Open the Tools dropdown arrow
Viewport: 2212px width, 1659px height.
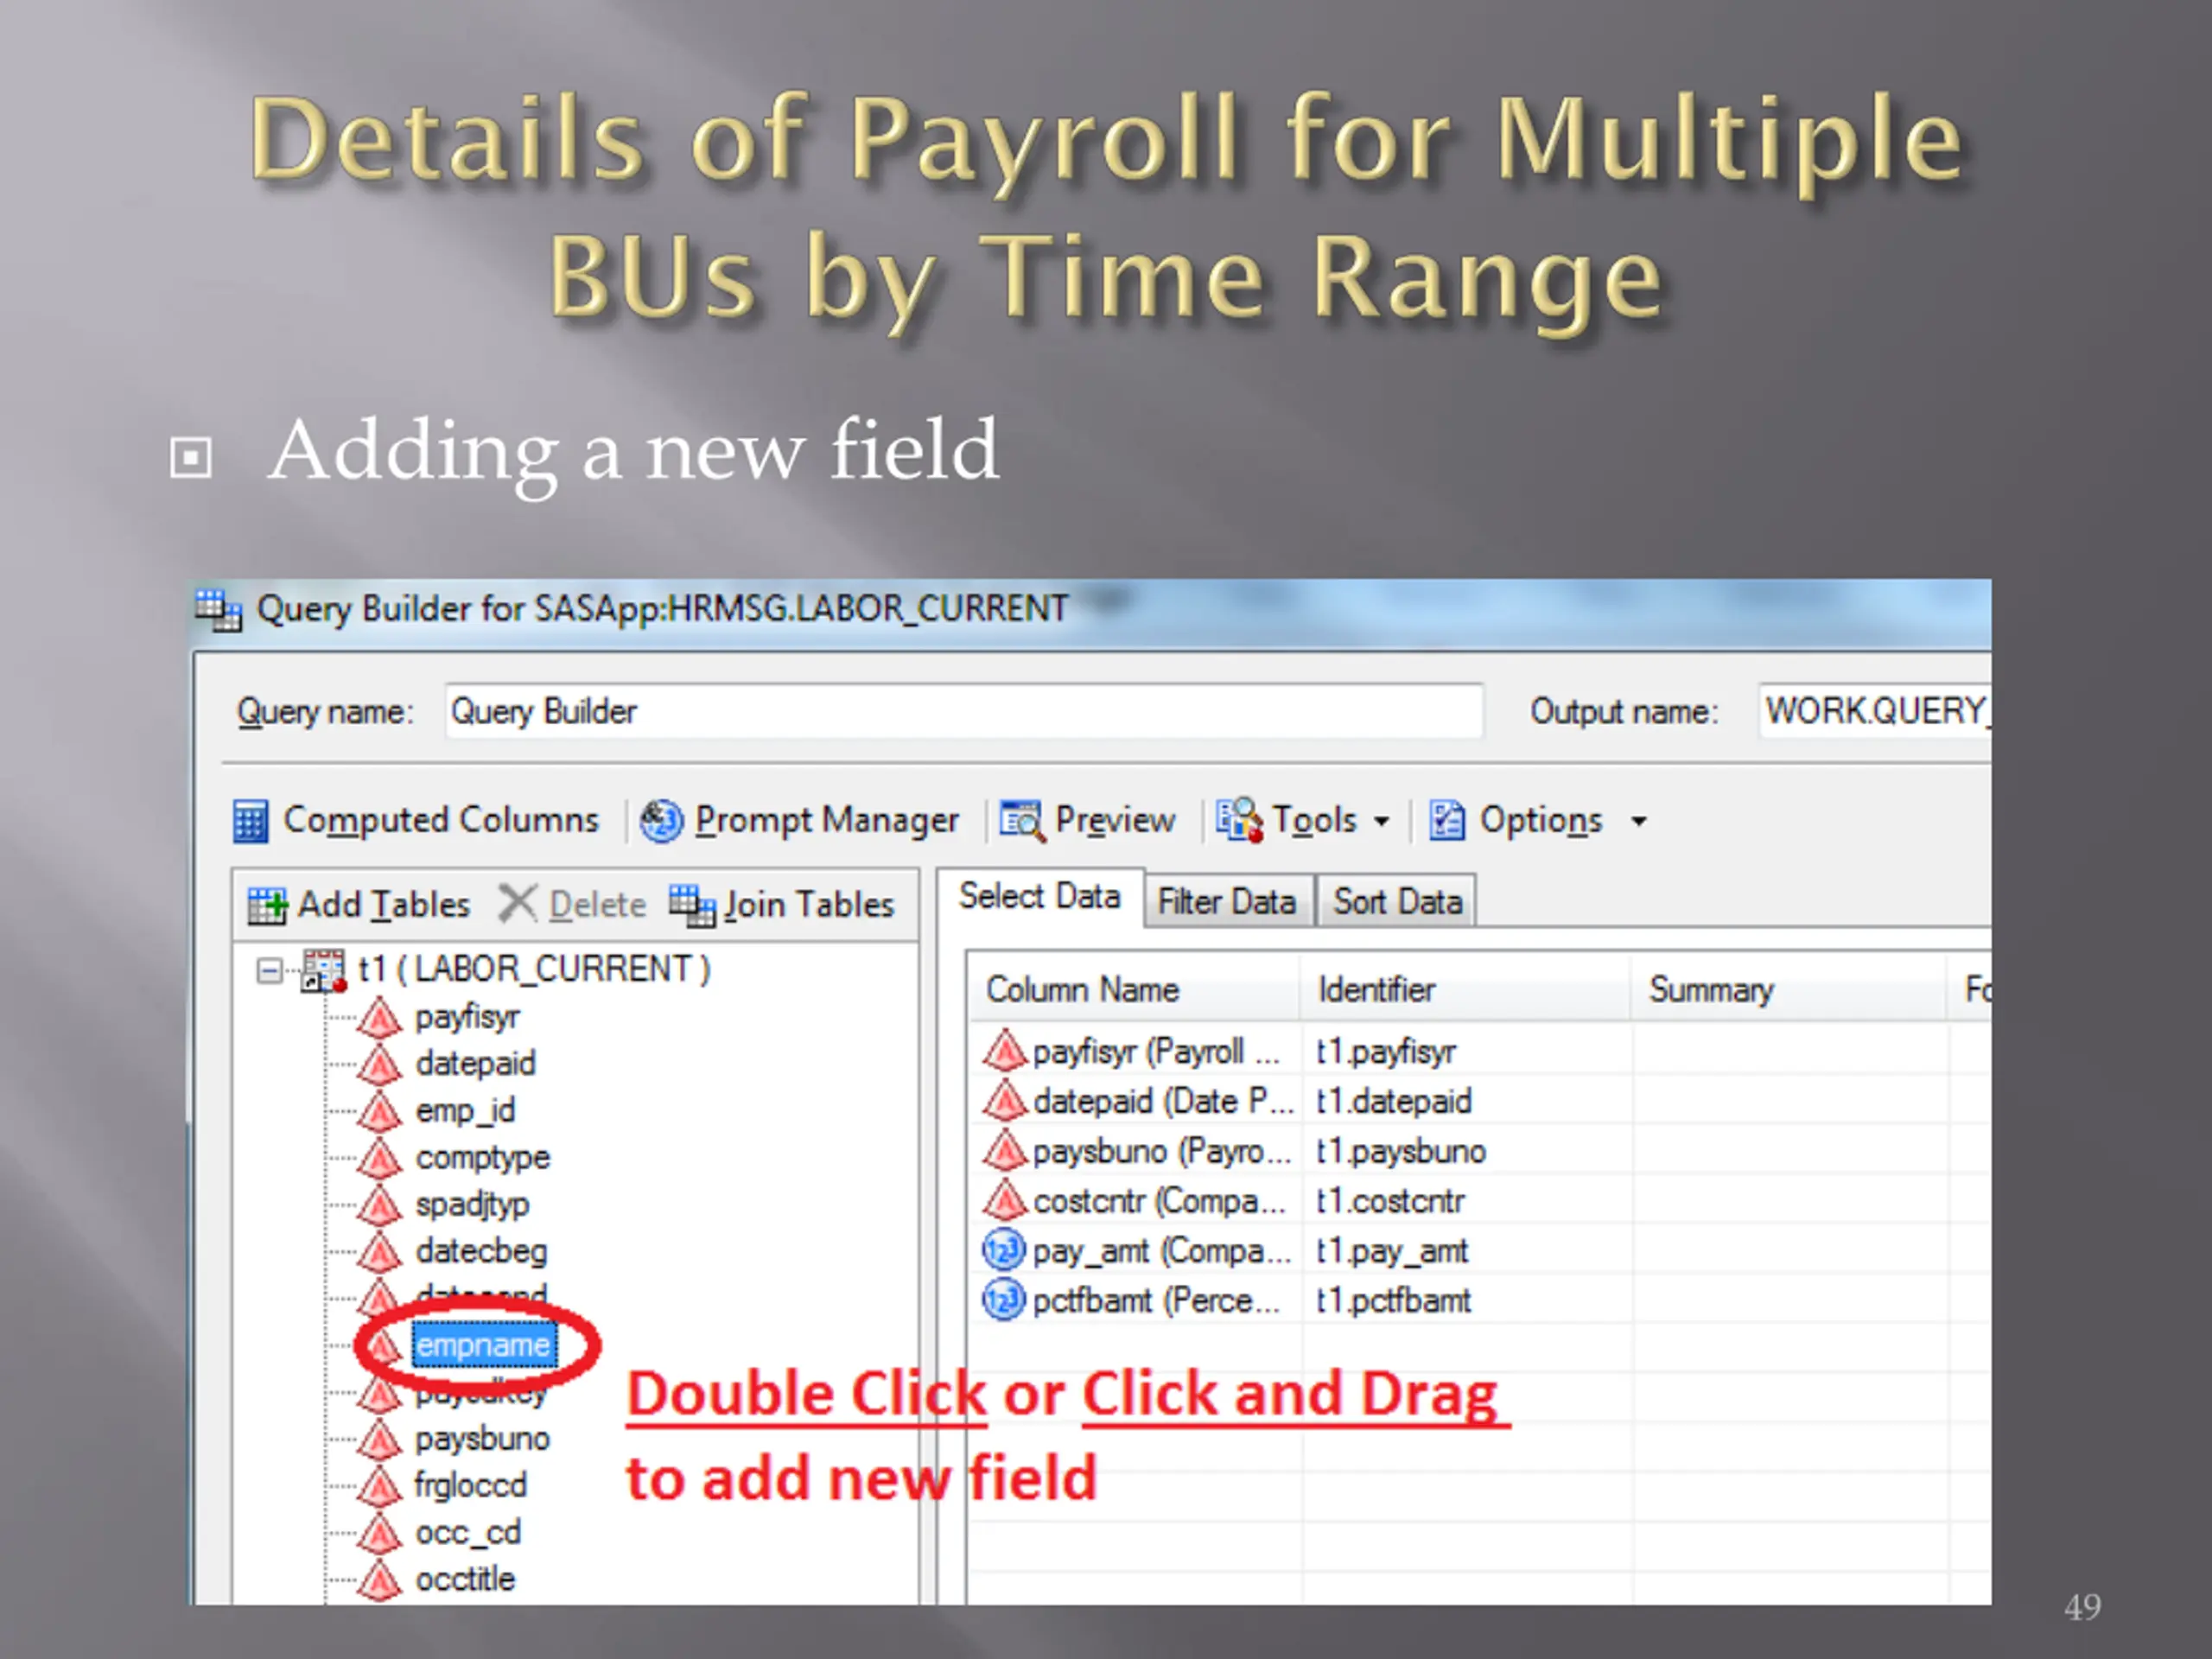point(1382,822)
